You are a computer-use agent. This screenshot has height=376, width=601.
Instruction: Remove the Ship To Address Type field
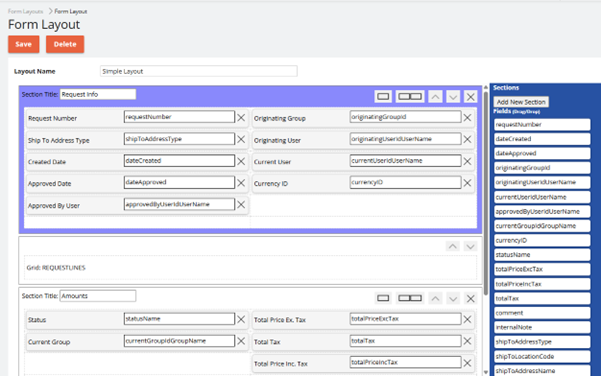point(241,140)
